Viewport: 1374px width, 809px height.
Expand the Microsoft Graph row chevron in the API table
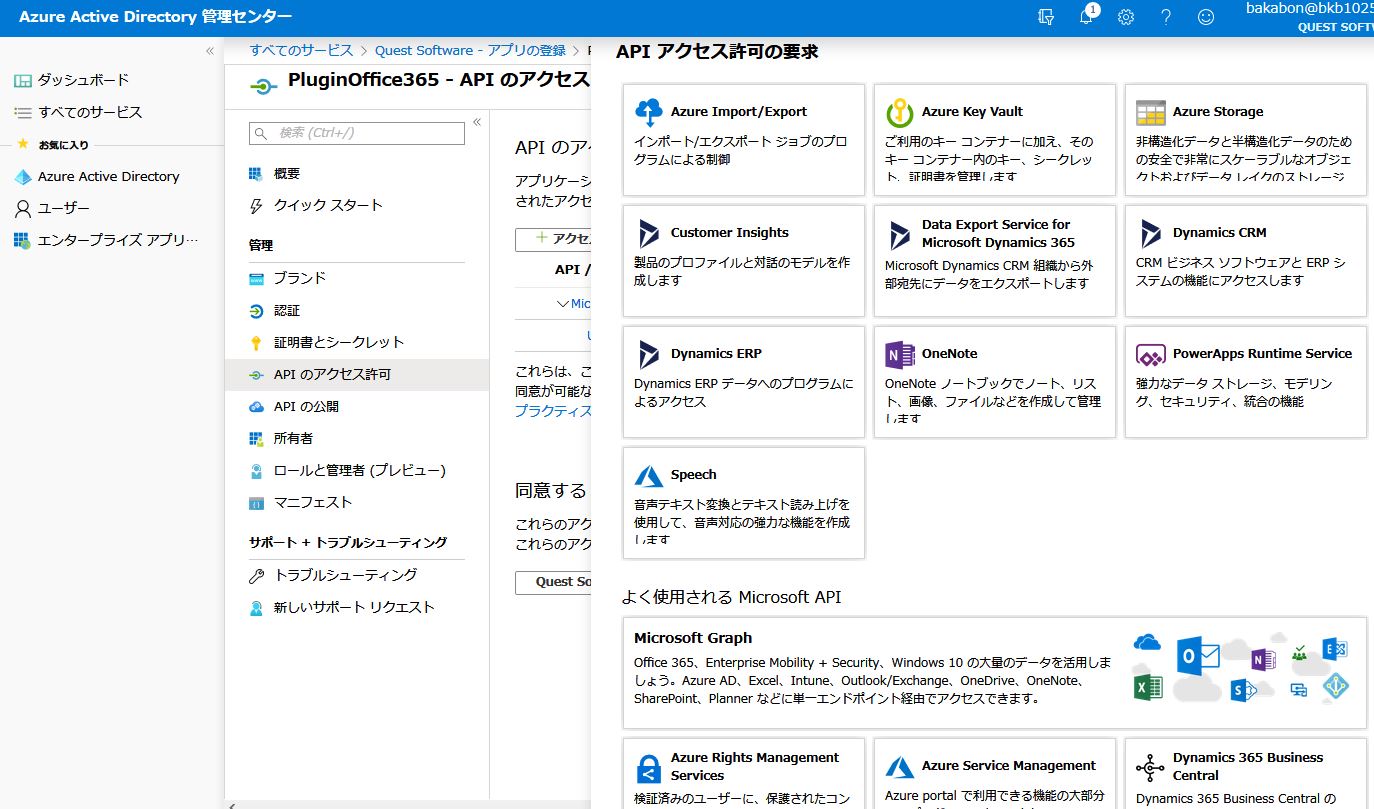pyautogui.click(x=563, y=303)
